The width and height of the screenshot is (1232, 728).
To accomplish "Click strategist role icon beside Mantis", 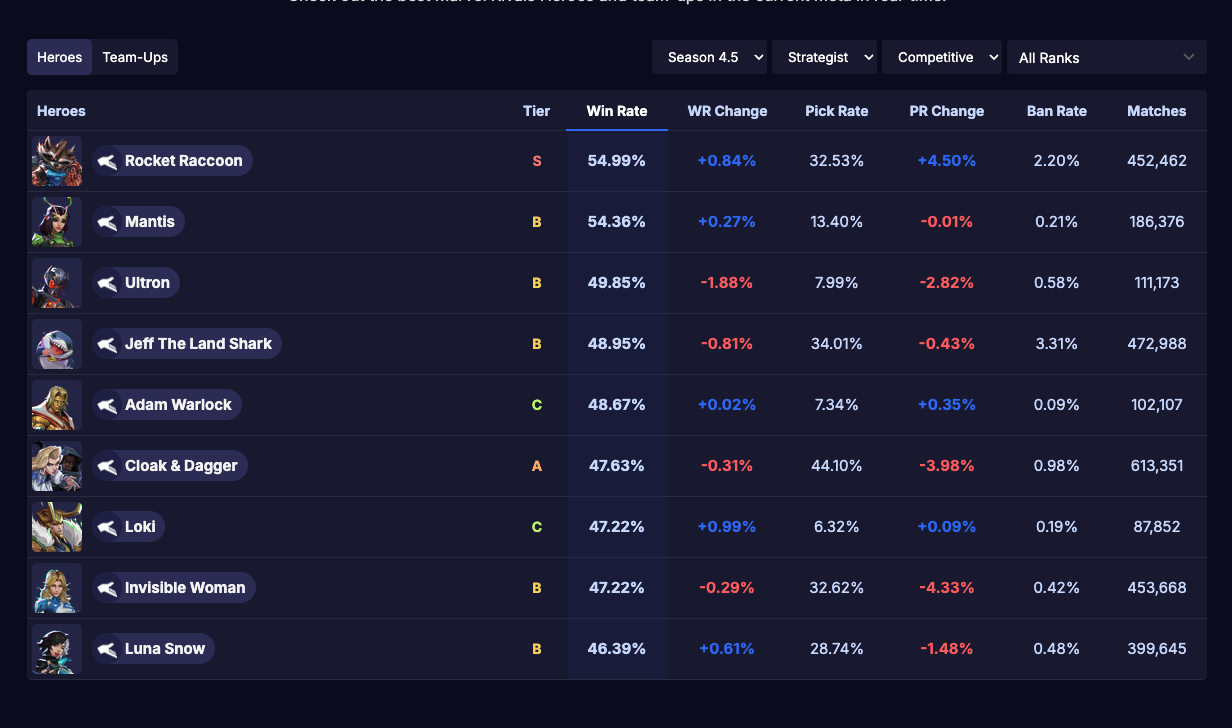I will point(107,222).
